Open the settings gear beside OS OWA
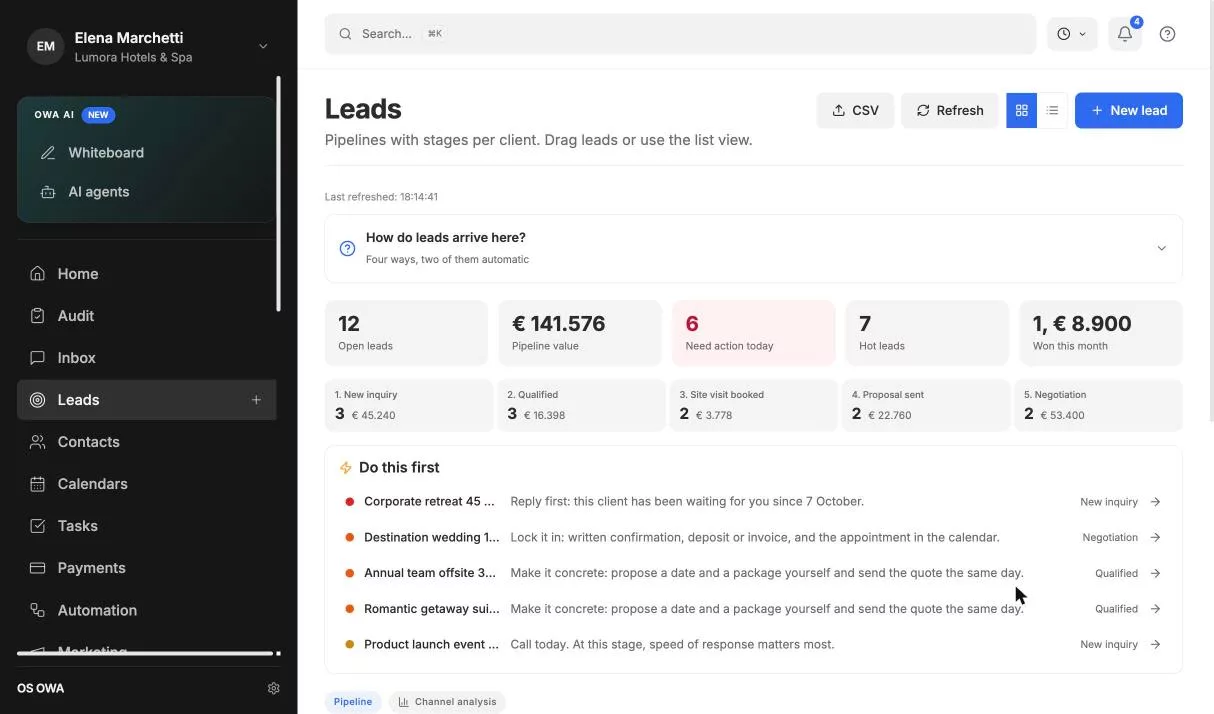This screenshot has height=714, width=1214. (x=274, y=688)
